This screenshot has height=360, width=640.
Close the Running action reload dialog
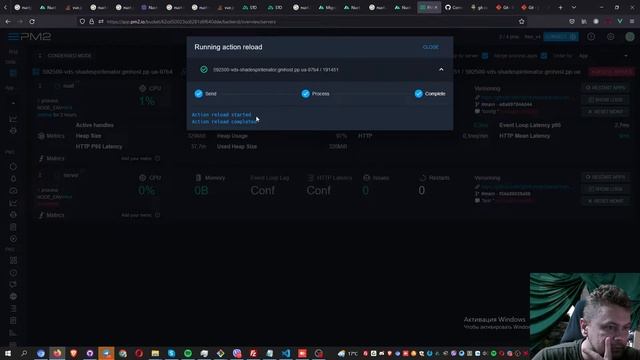coord(431,47)
